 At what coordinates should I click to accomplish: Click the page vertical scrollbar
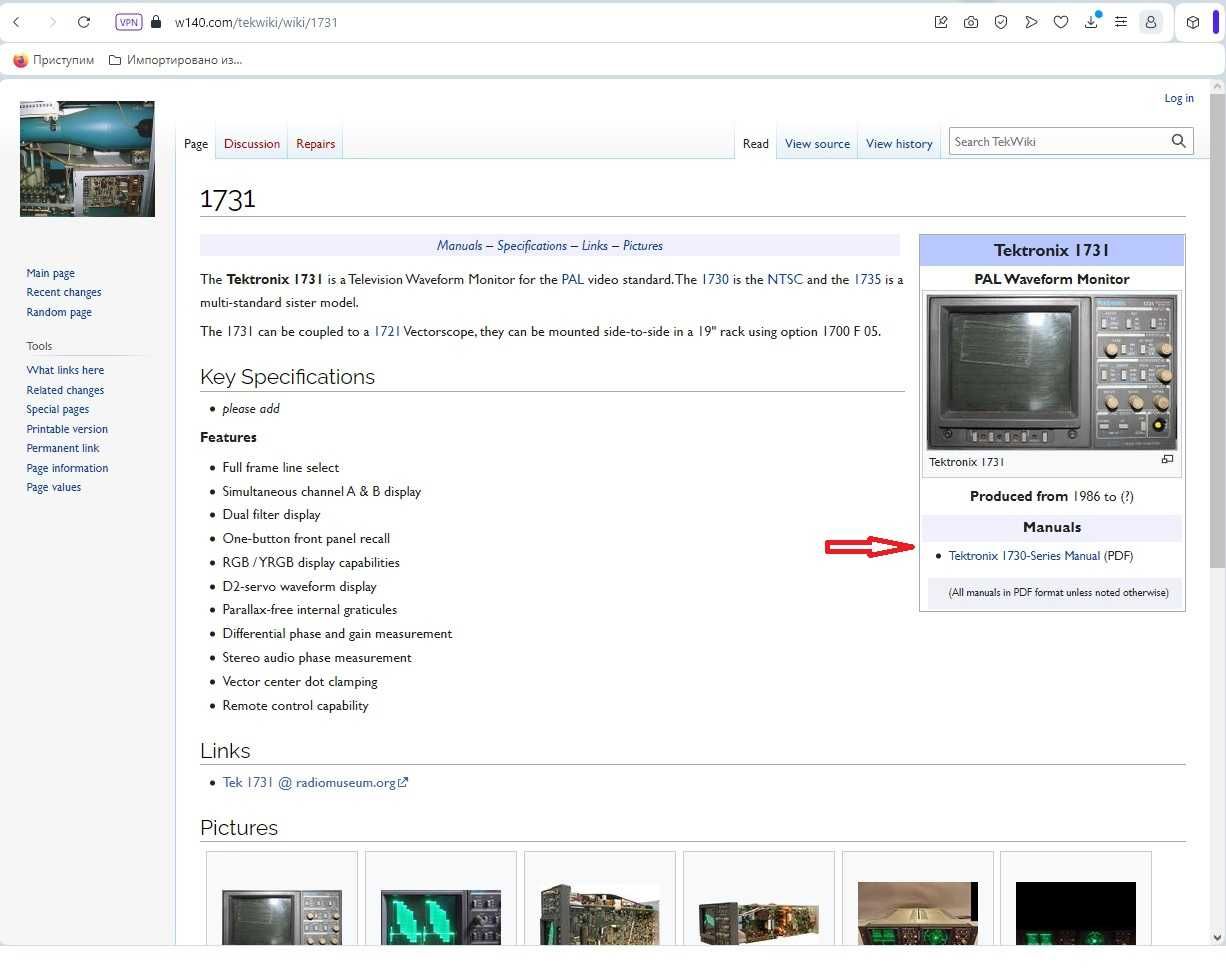coord(1217,330)
